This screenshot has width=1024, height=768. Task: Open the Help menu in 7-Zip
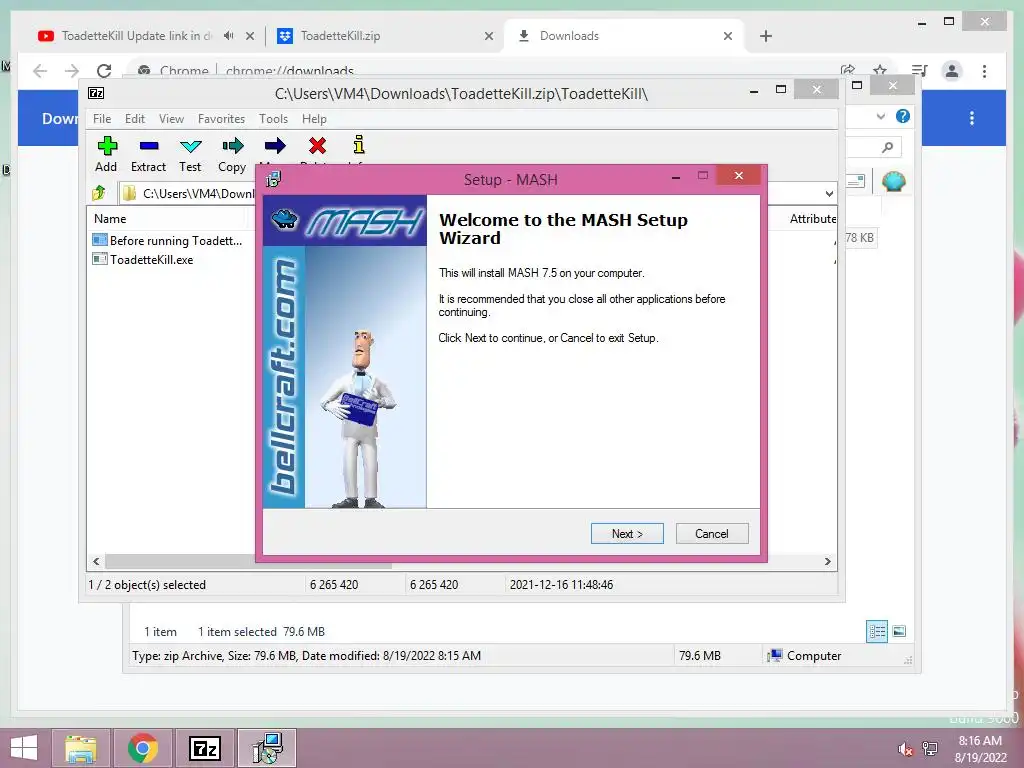tap(314, 119)
